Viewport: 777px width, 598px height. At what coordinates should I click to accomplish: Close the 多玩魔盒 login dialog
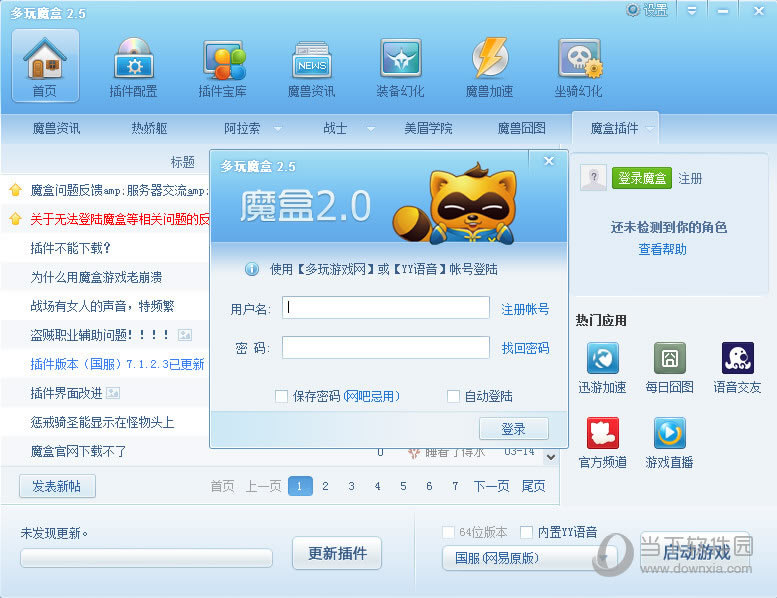pyautogui.click(x=549, y=161)
